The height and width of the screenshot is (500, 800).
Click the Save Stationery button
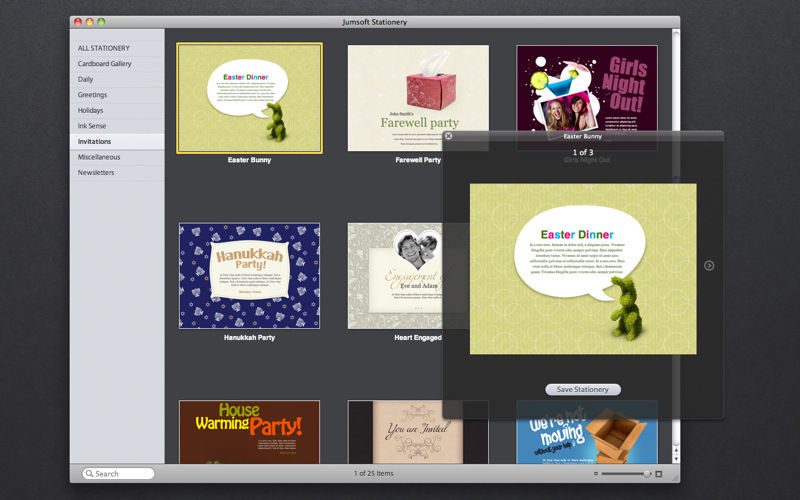[583, 389]
